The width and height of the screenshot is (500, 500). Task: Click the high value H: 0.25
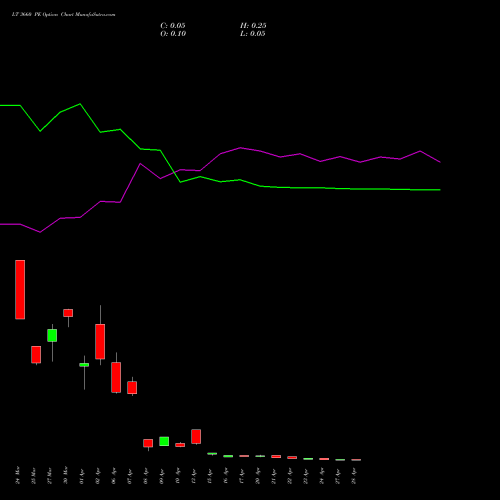tap(253, 26)
